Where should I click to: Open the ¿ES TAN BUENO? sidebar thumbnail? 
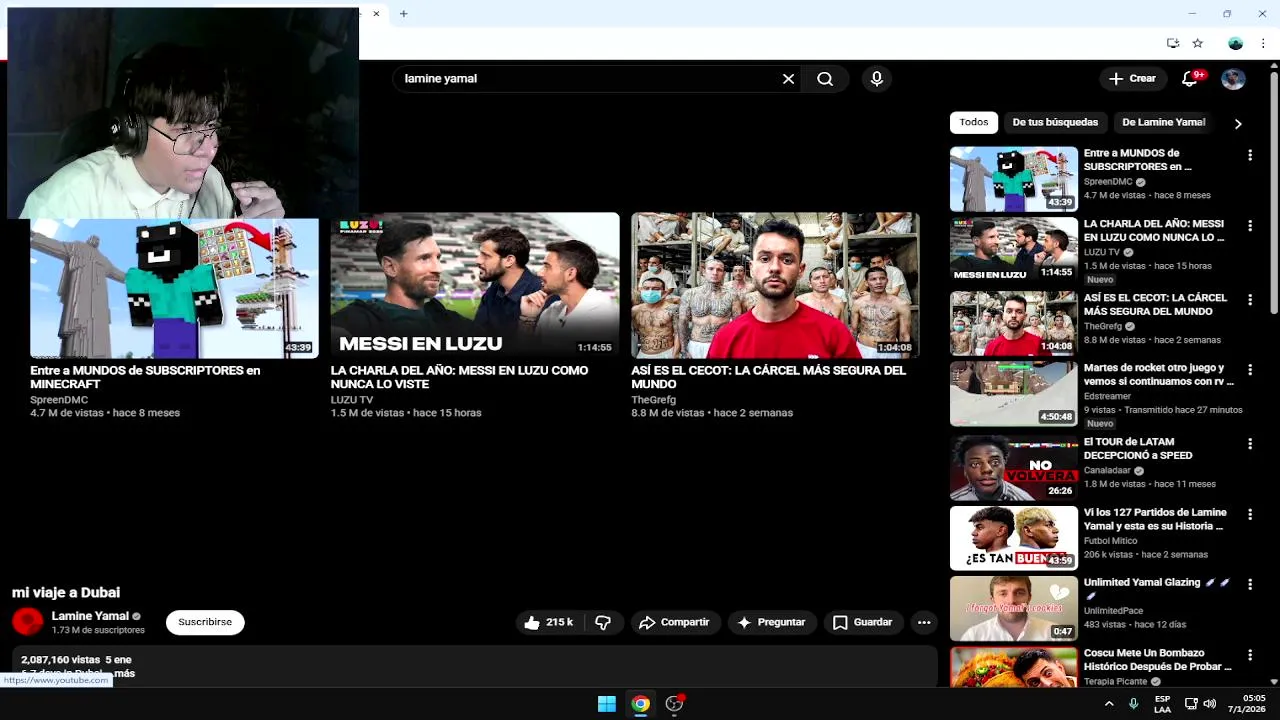pos(1014,538)
